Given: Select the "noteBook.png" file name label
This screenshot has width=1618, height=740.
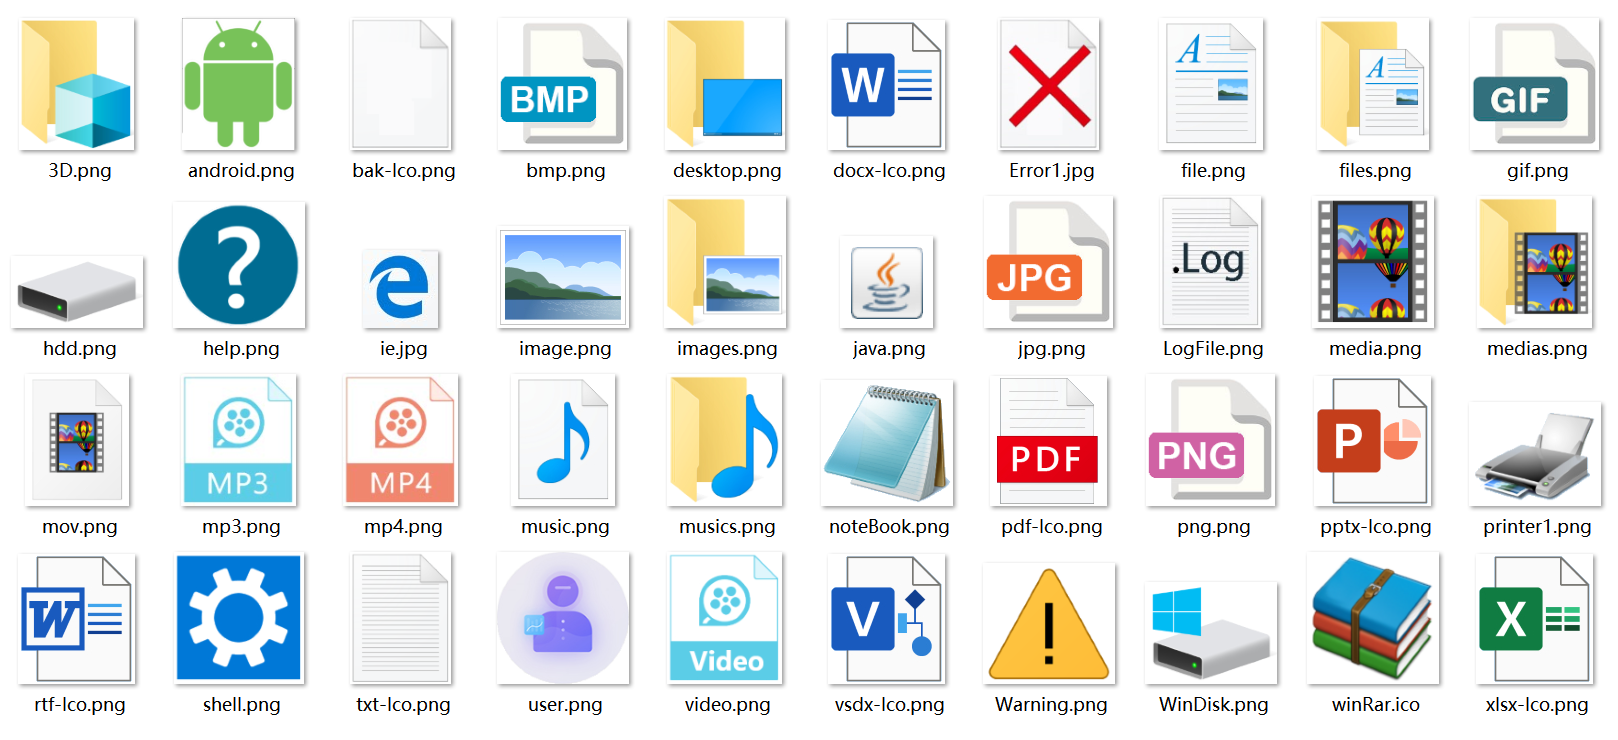Looking at the screenshot, I should click(889, 527).
